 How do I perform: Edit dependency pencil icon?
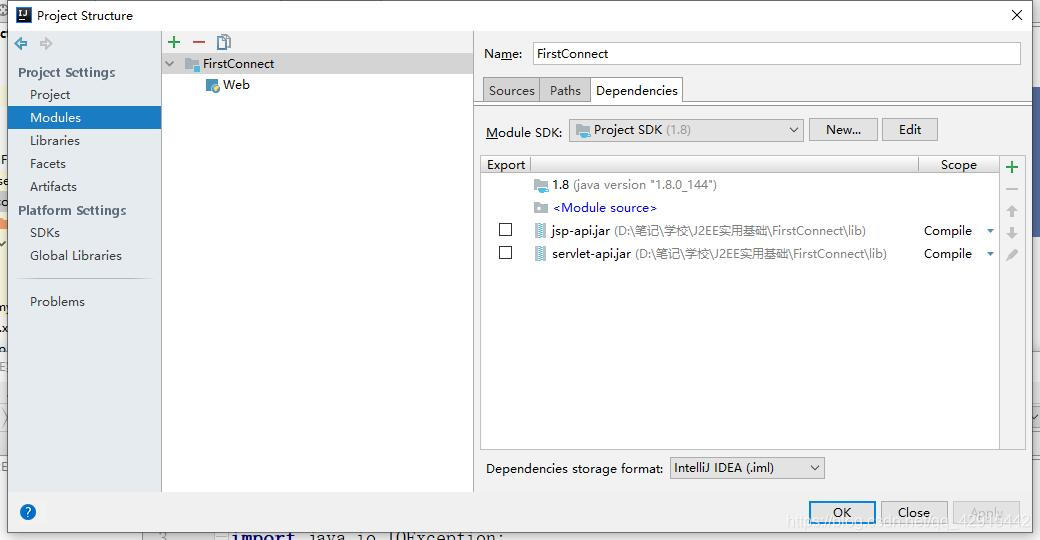pyautogui.click(x=1011, y=255)
